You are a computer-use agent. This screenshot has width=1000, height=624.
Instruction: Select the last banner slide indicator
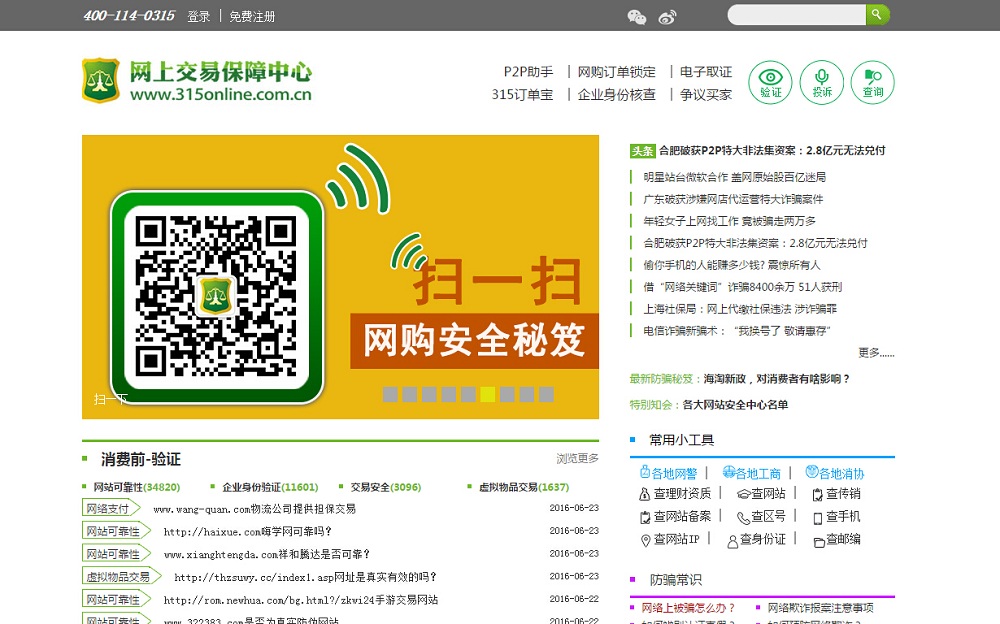[547, 394]
